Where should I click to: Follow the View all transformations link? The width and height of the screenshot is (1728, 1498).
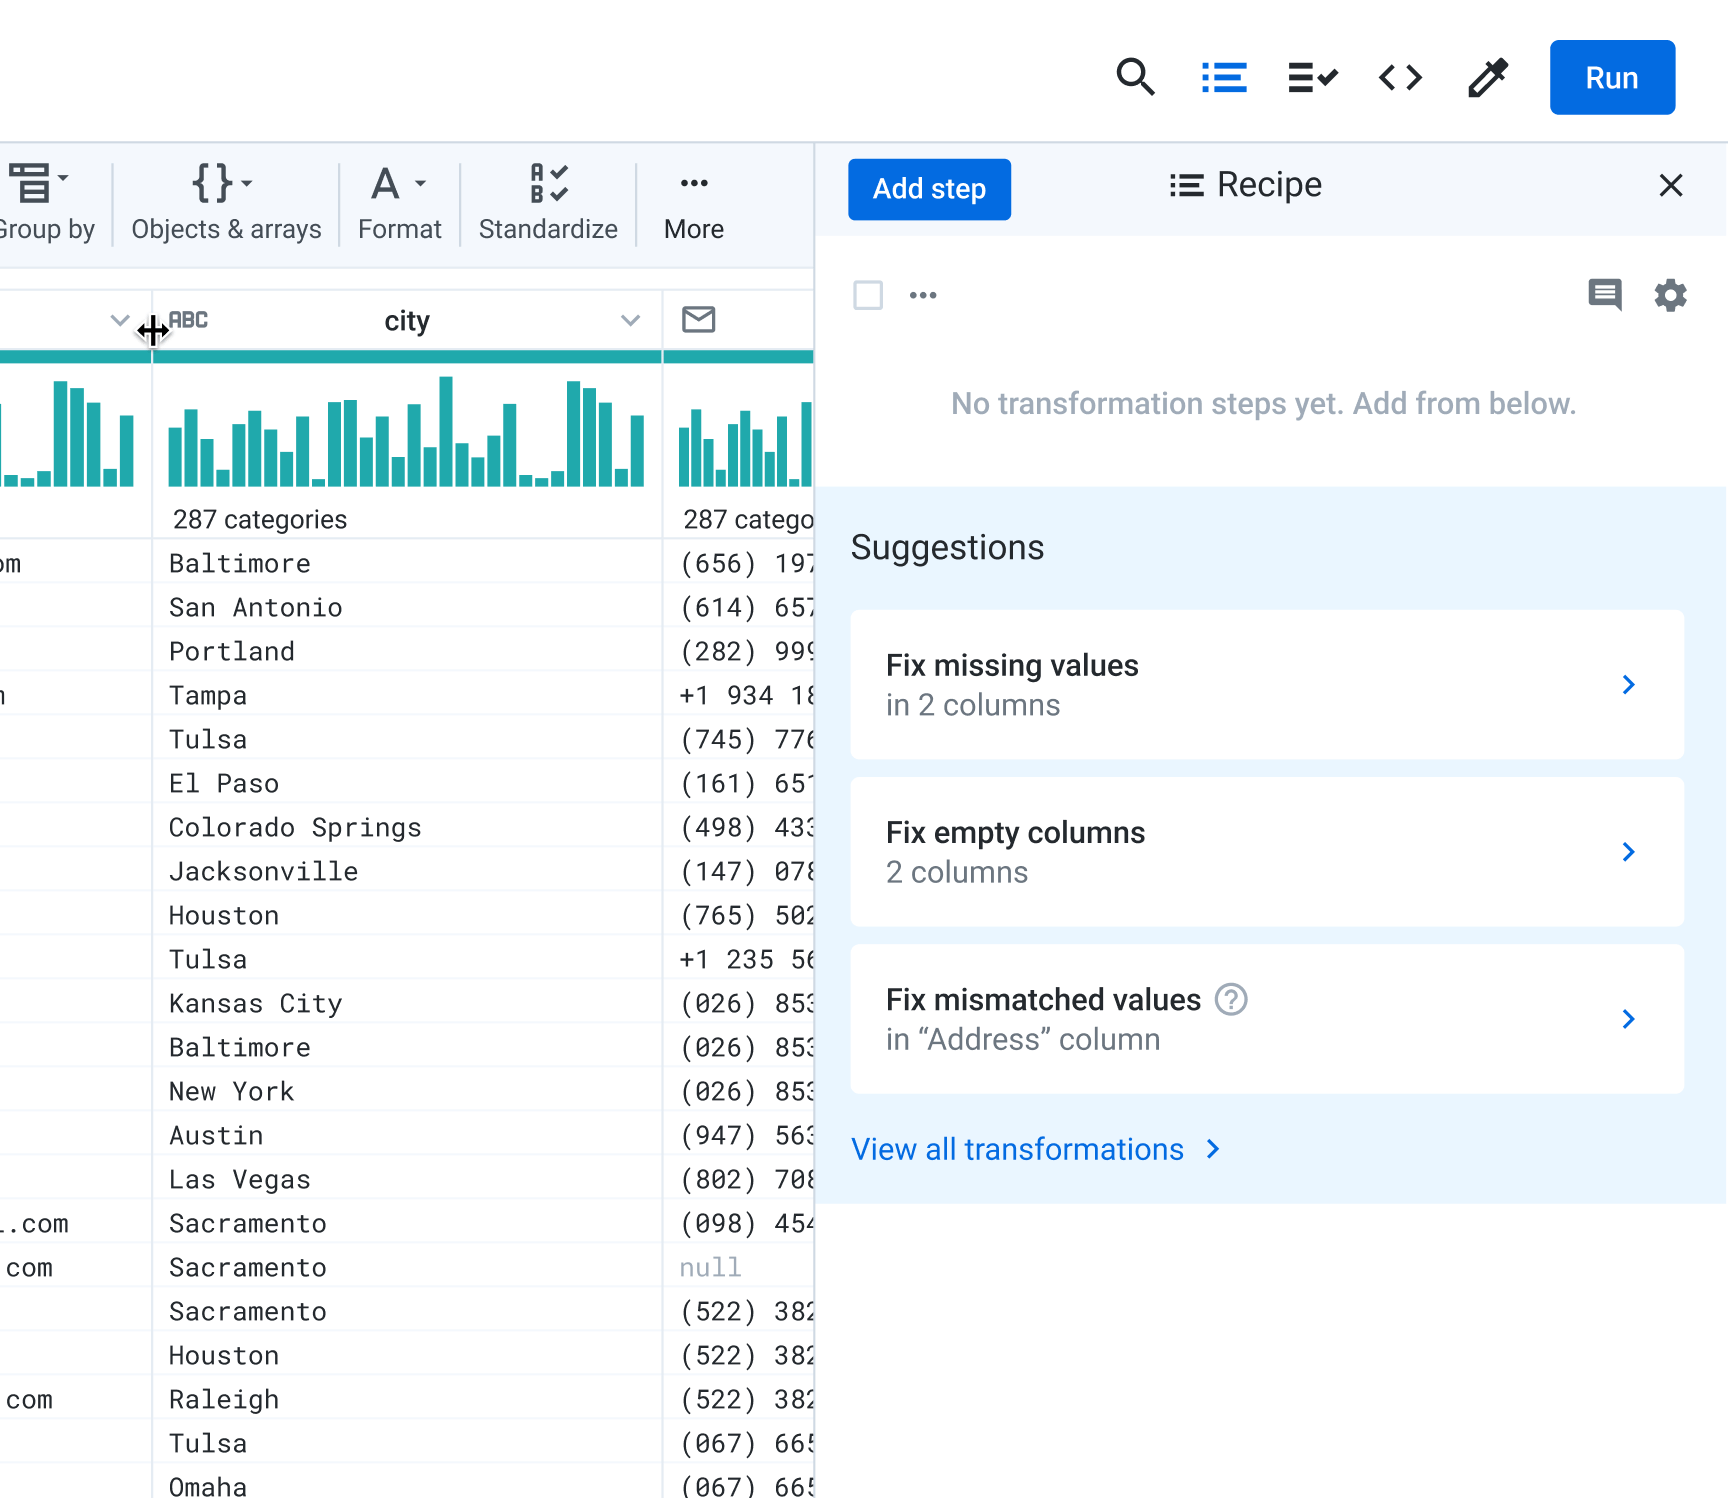coord(1035,1149)
